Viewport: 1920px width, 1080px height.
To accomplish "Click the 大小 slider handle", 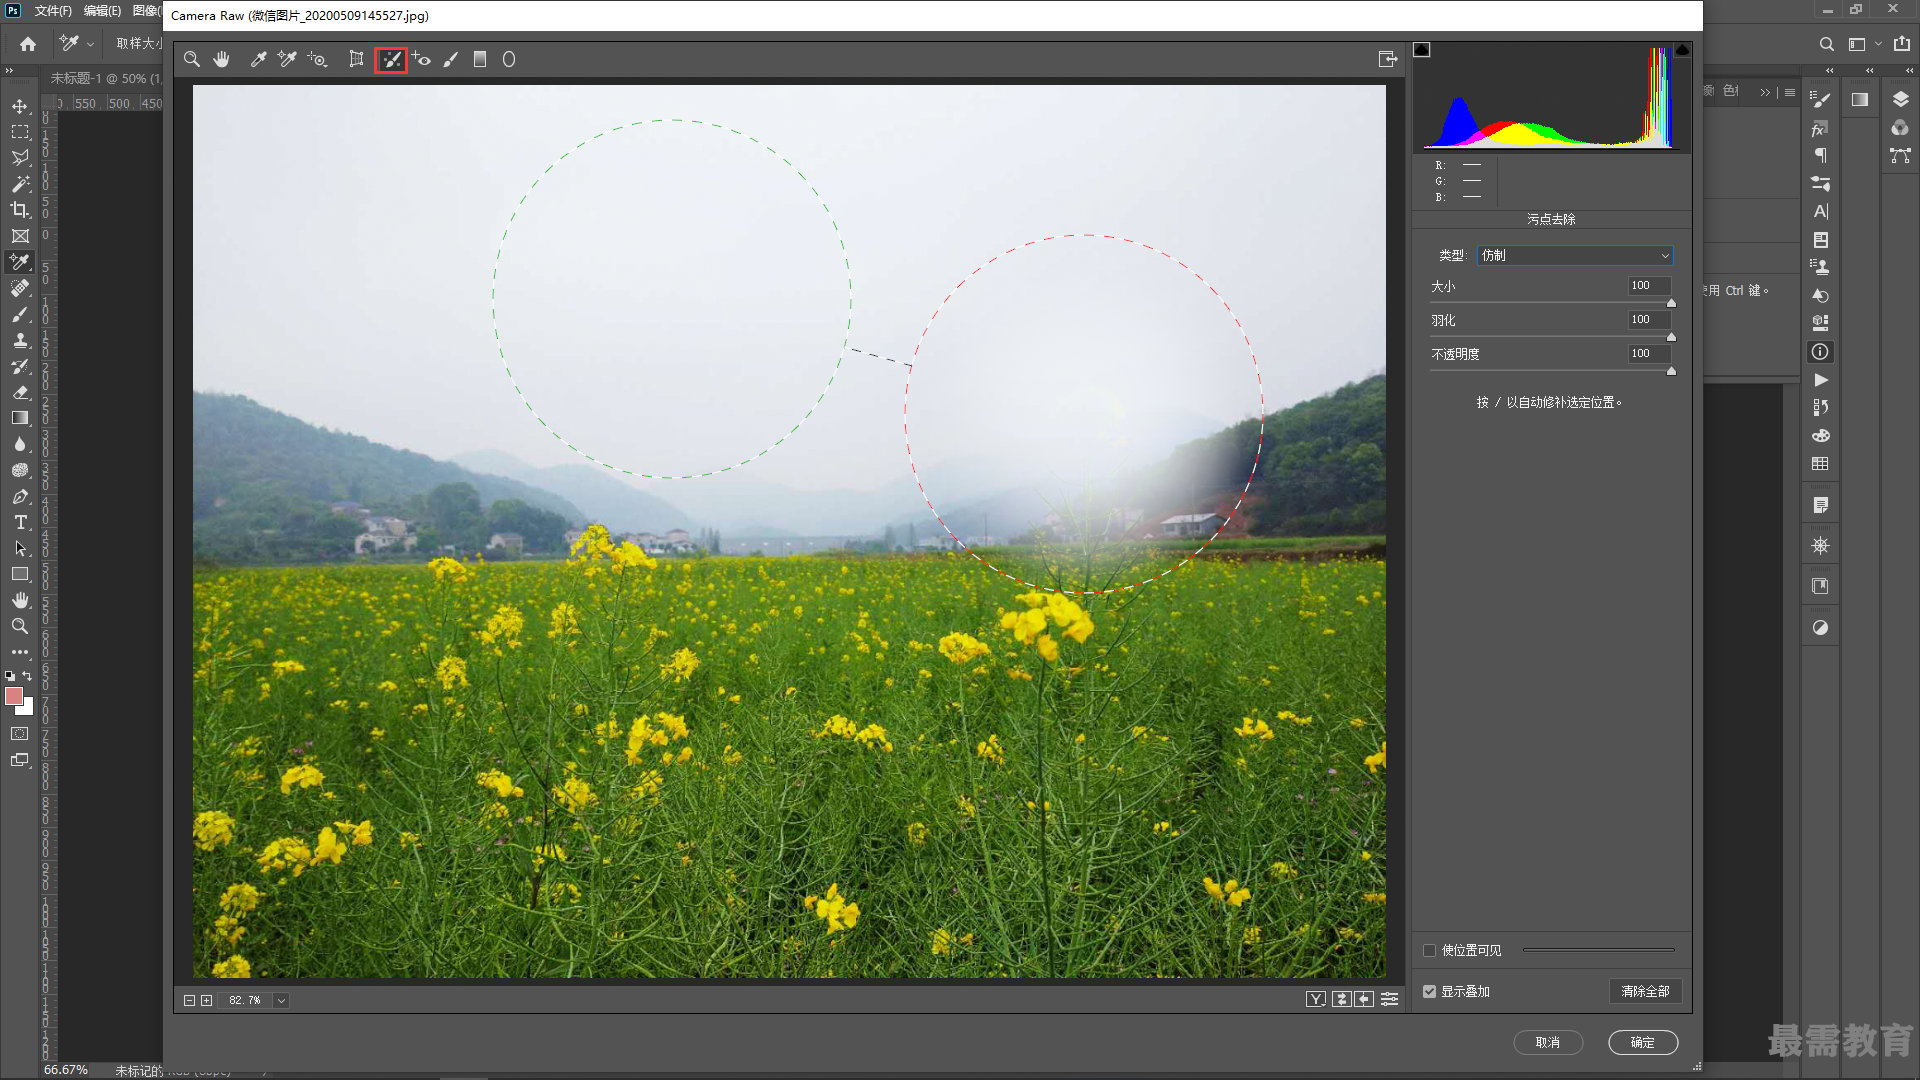I will point(1671,303).
